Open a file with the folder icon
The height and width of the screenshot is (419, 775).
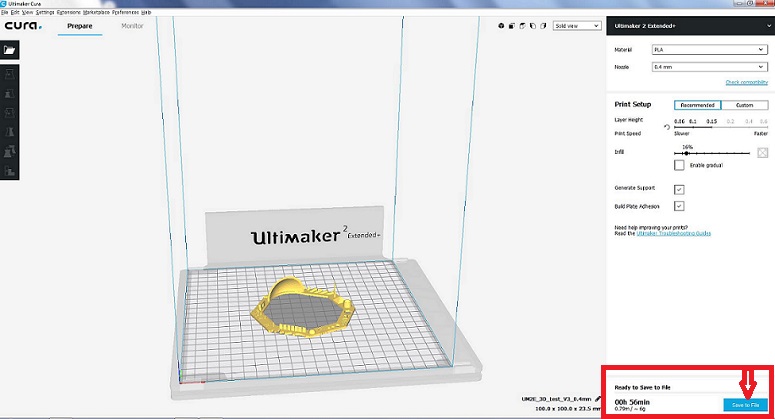coord(9,50)
